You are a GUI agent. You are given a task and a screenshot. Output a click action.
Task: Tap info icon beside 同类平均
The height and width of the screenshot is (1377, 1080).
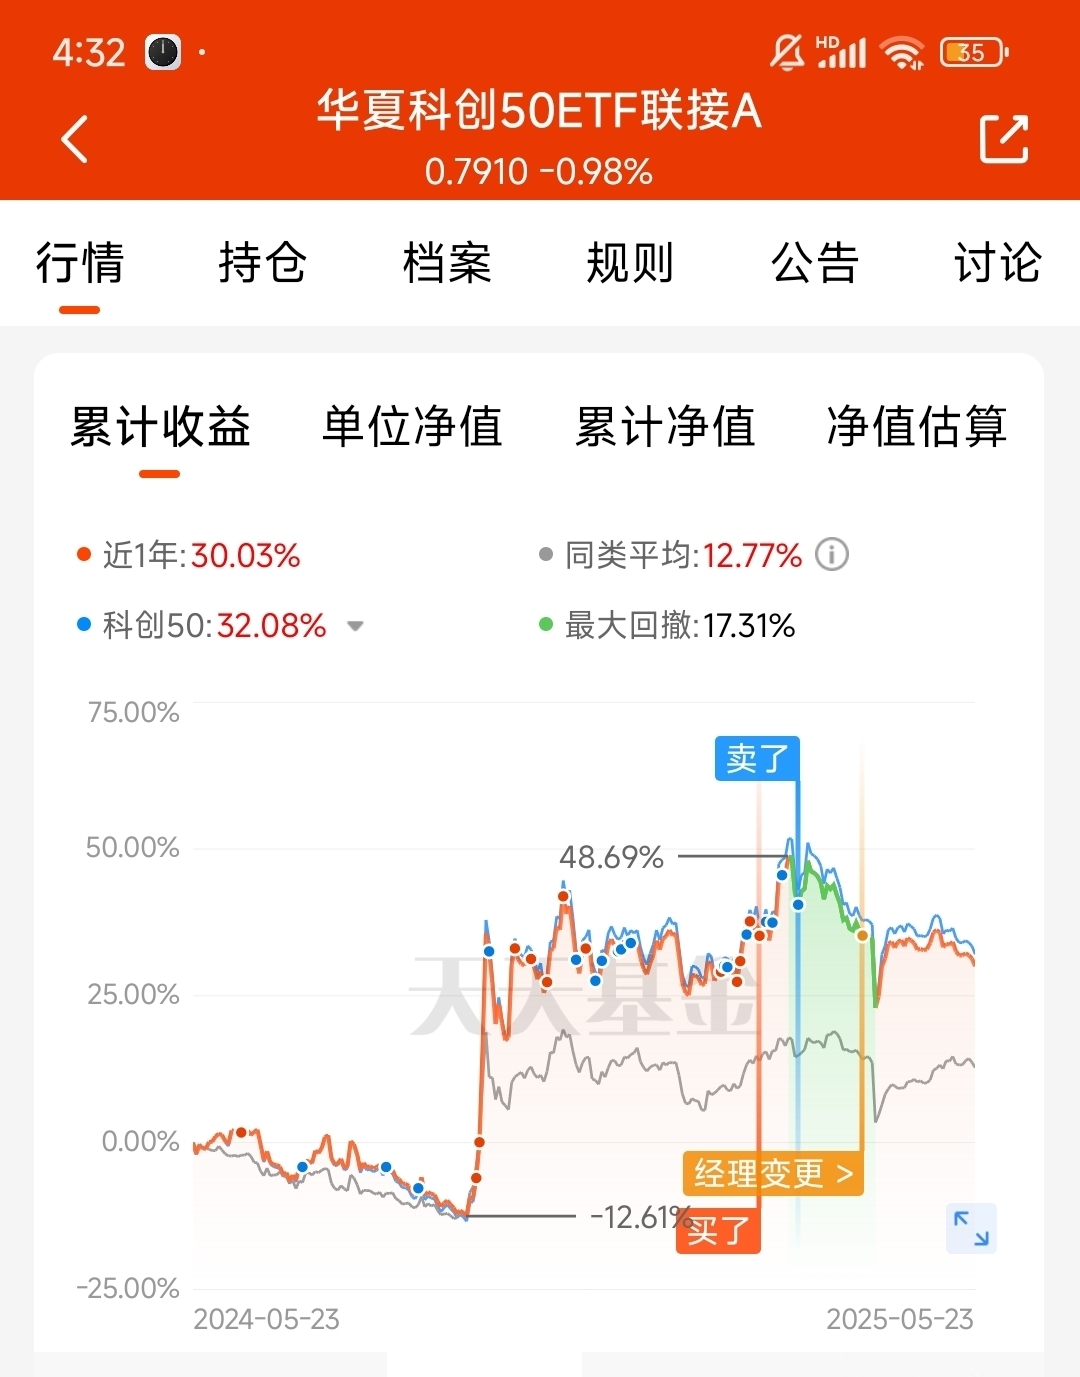(832, 554)
